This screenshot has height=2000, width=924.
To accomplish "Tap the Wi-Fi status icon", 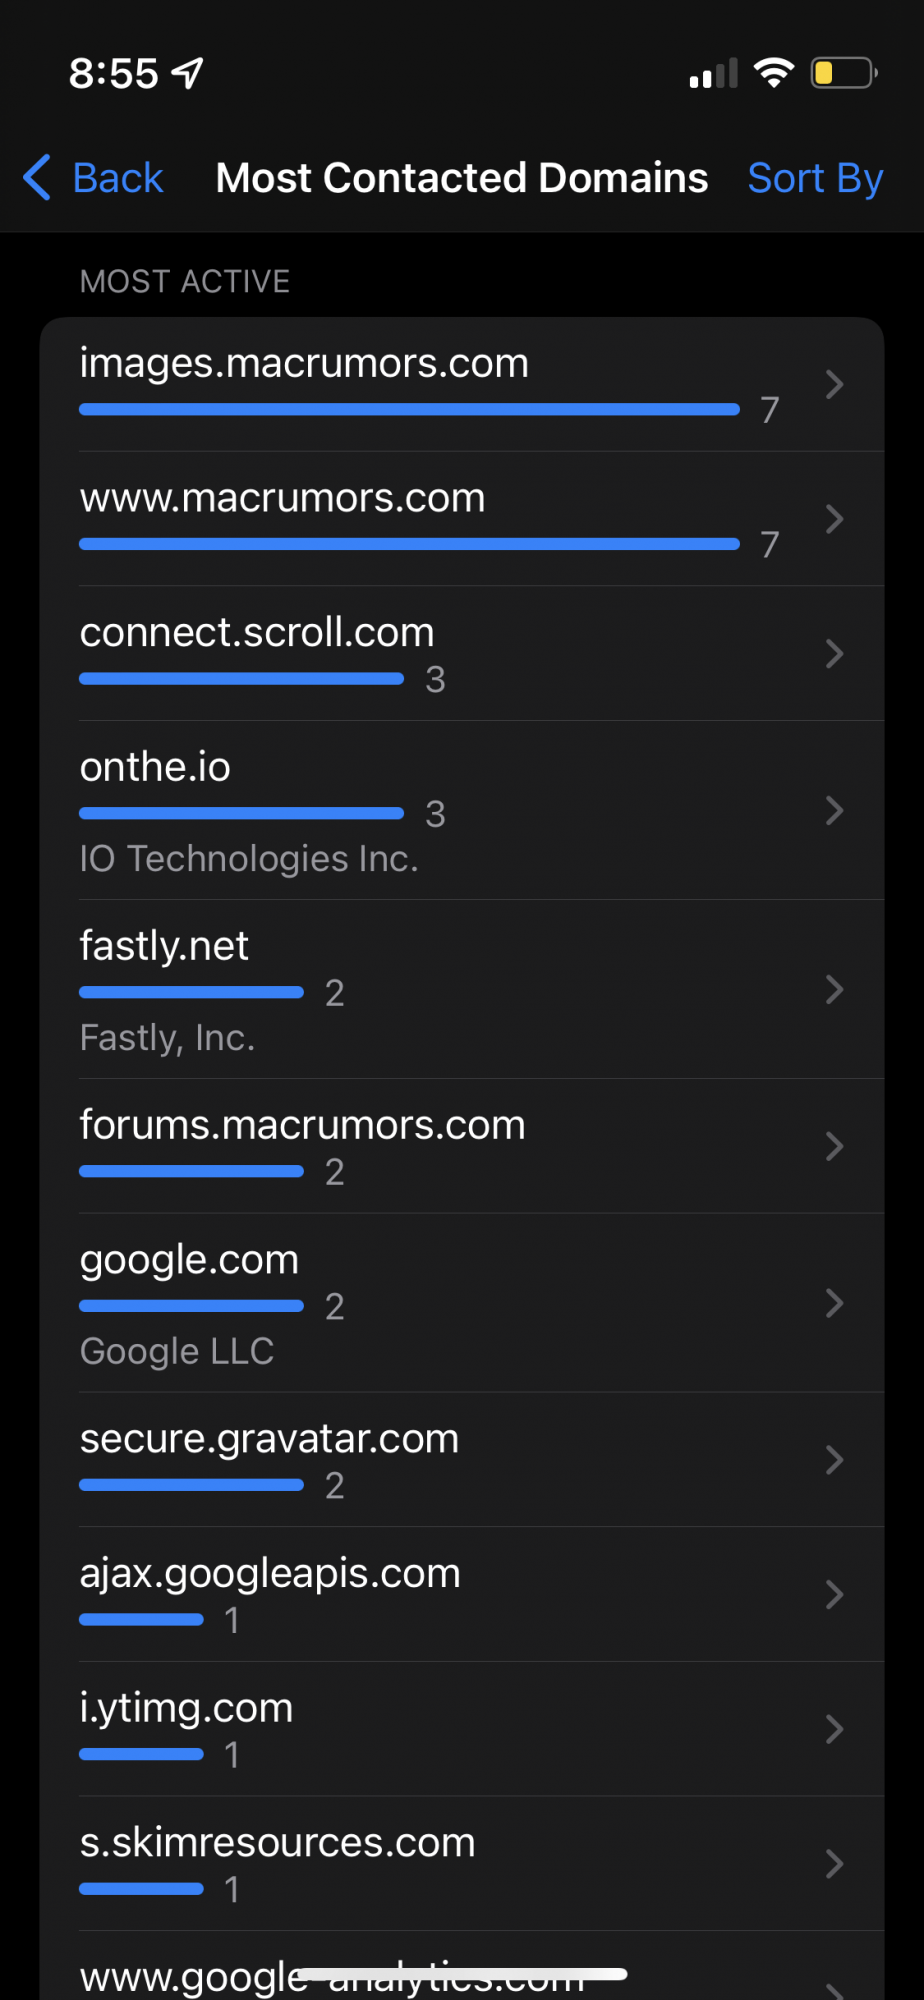I will pos(773,73).
